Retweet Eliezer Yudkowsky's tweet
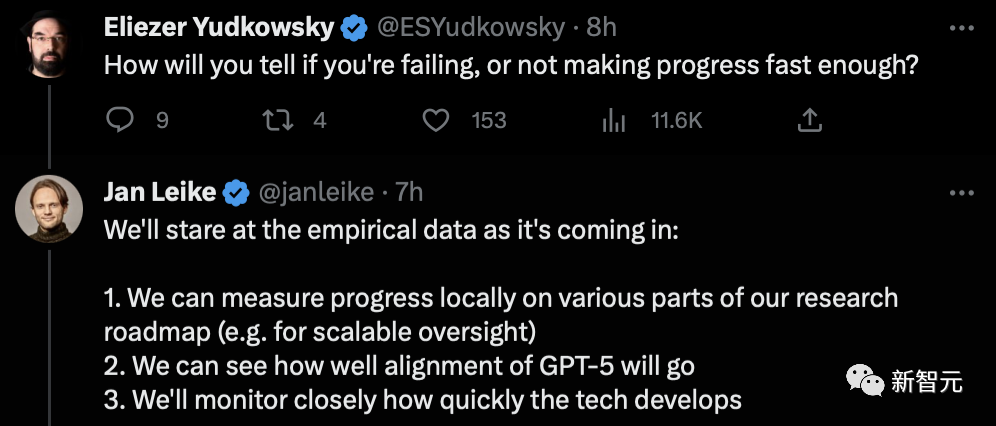This screenshot has width=996, height=426. pos(278,120)
